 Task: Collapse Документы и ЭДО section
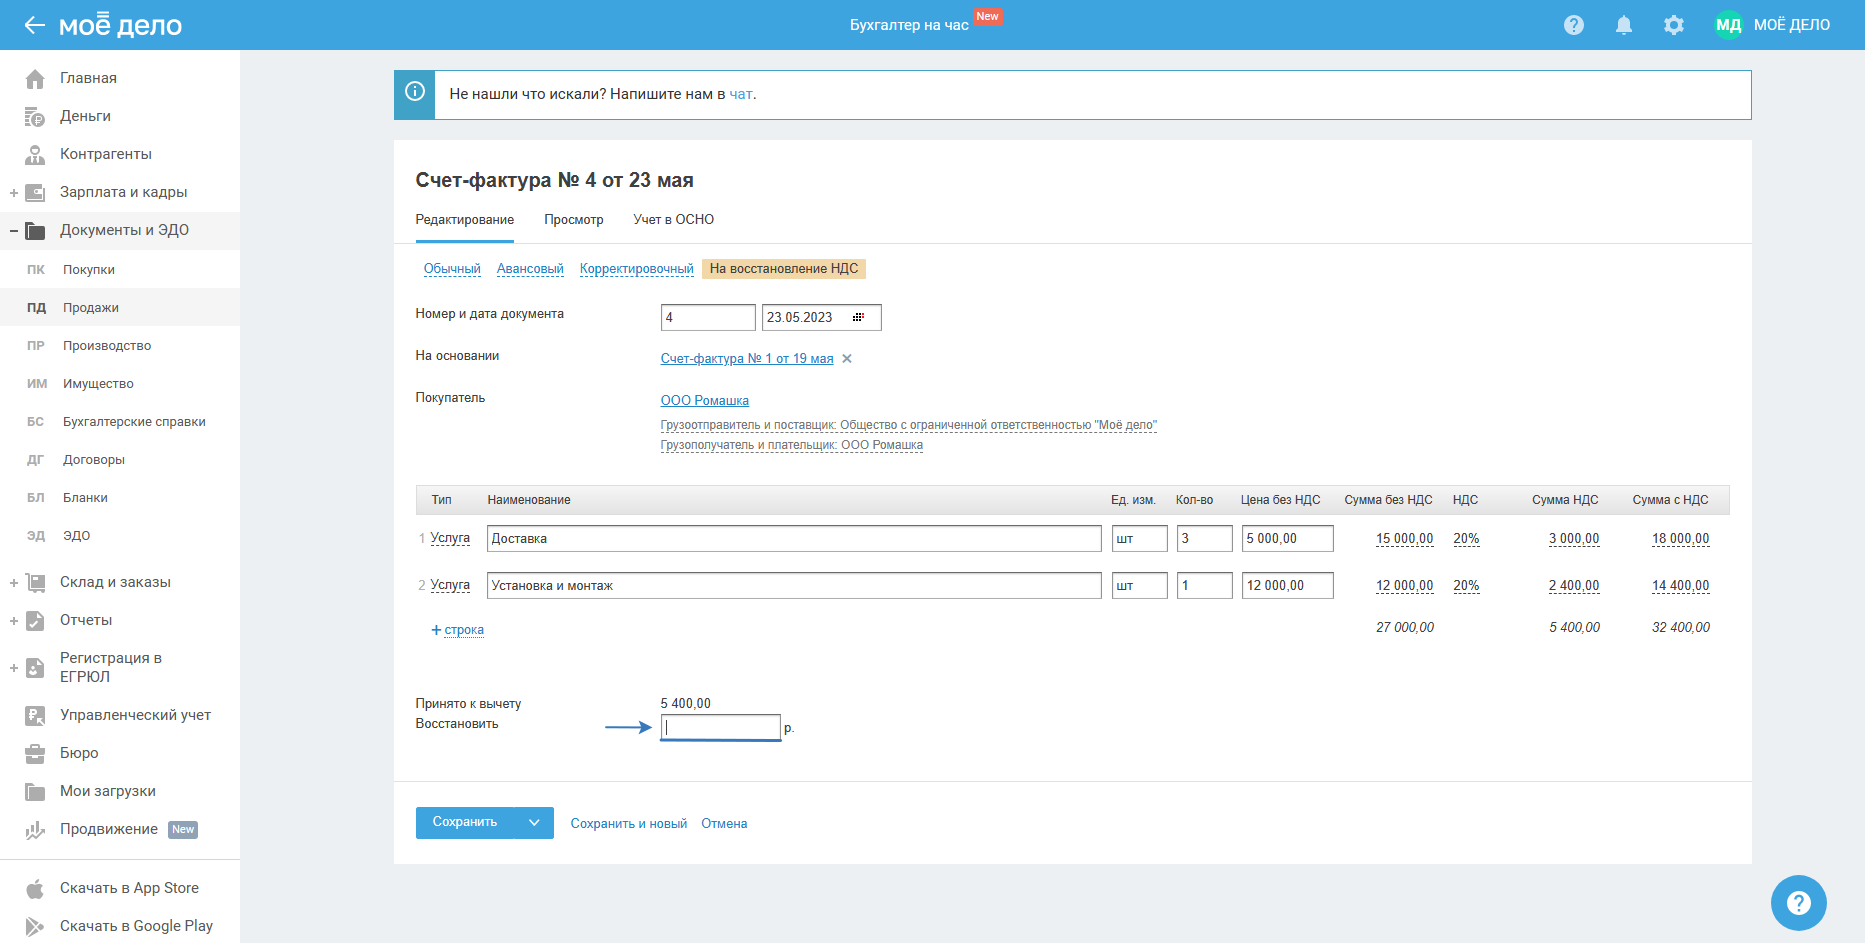pos(14,231)
